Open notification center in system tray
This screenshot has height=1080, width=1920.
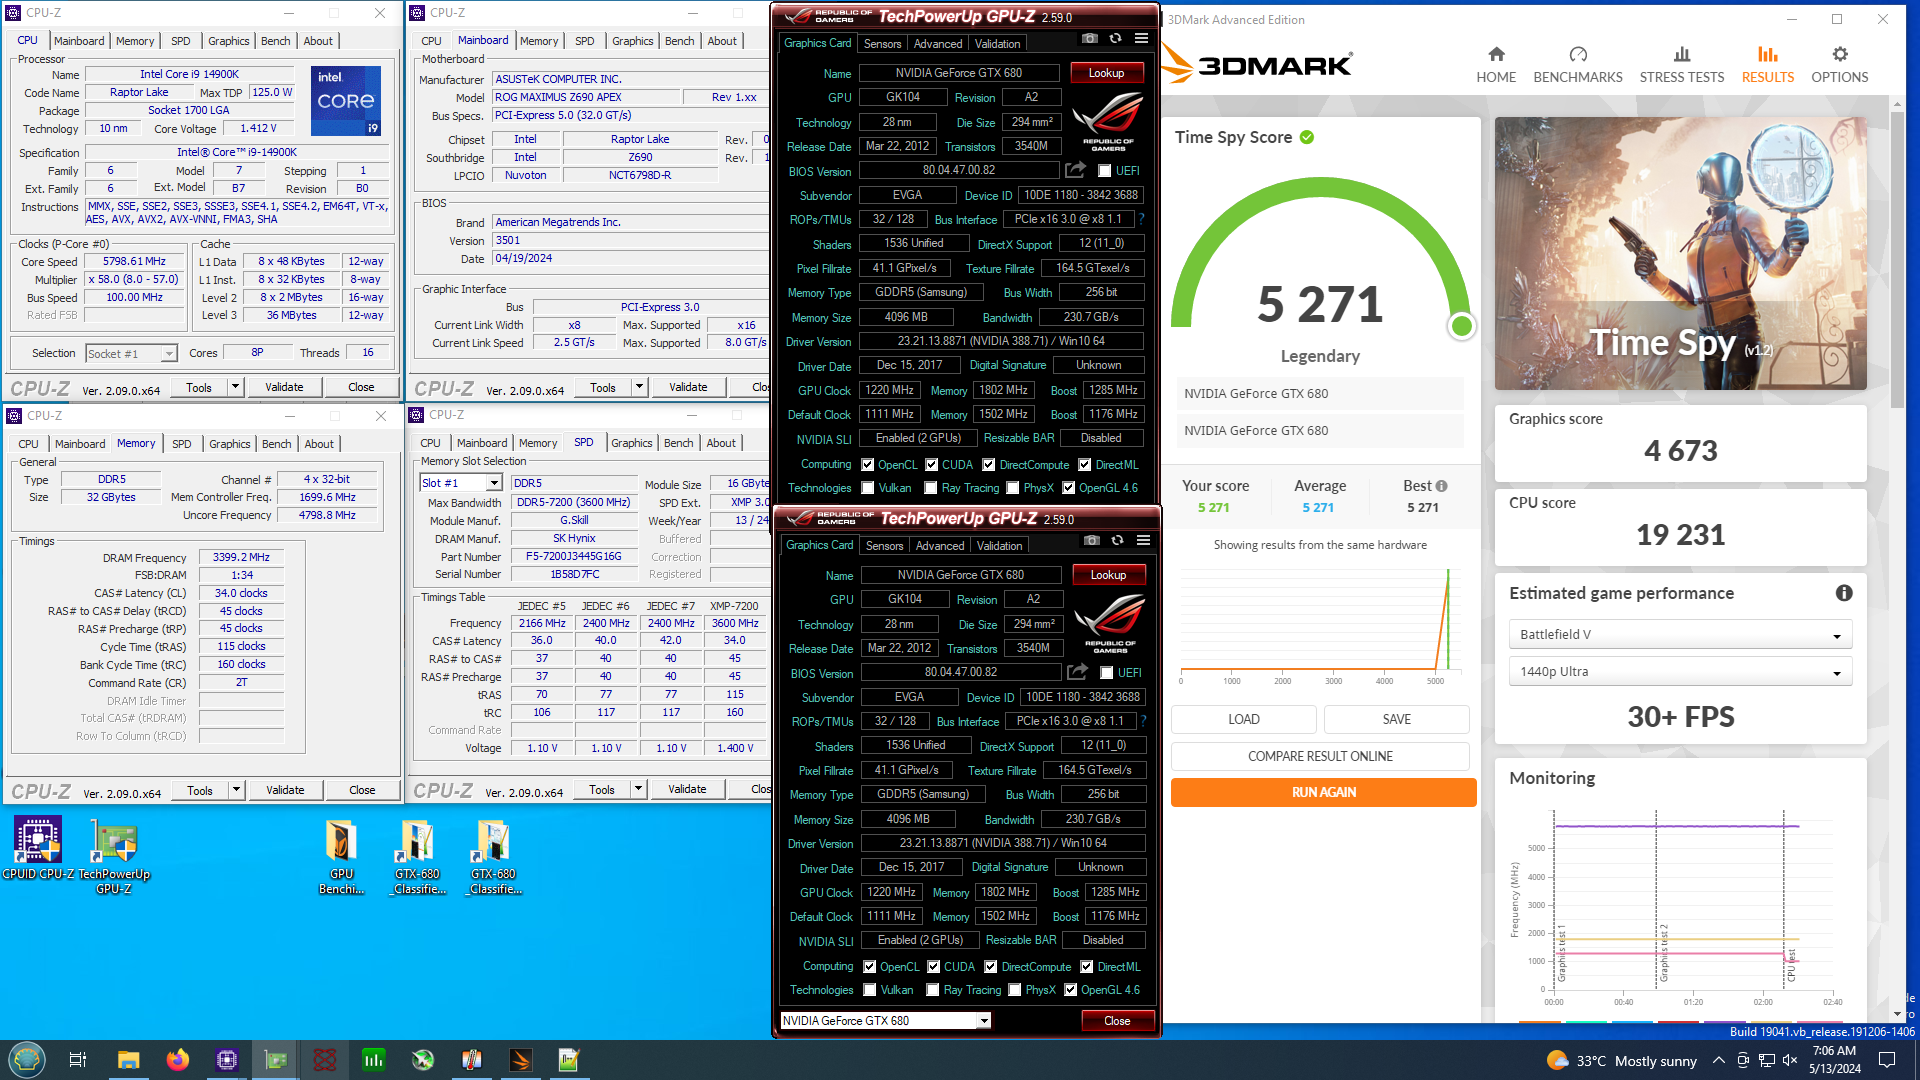click(x=1887, y=1060)
